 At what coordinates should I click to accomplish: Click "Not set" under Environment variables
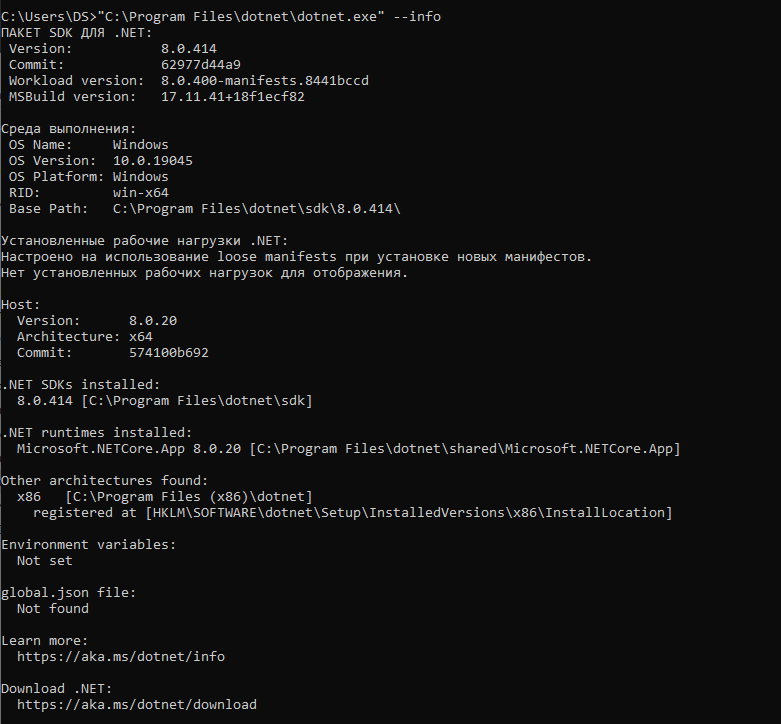pyautogui.click(x=45, y=561)
